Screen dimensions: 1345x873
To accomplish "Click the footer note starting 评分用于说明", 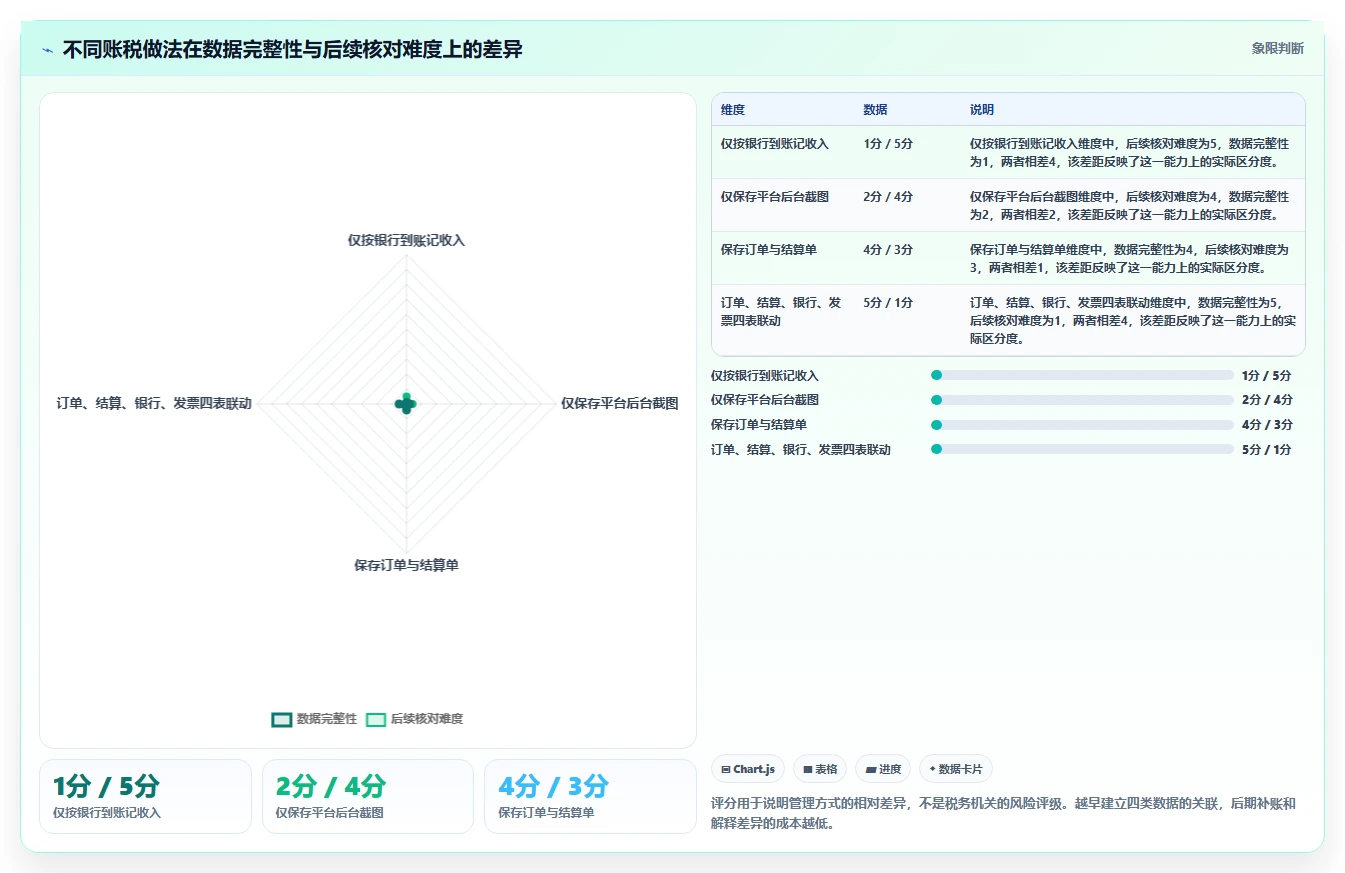I will pos(1004,813).
